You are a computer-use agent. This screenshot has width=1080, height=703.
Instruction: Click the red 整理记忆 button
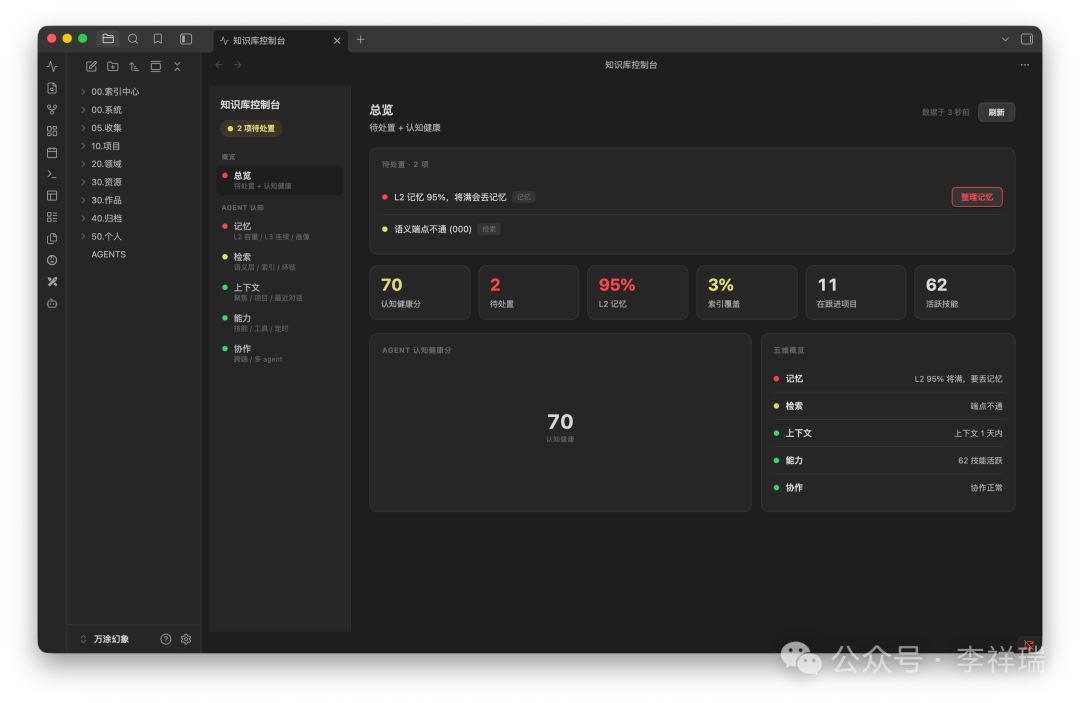pyautogui.click(x=977, y=197)
